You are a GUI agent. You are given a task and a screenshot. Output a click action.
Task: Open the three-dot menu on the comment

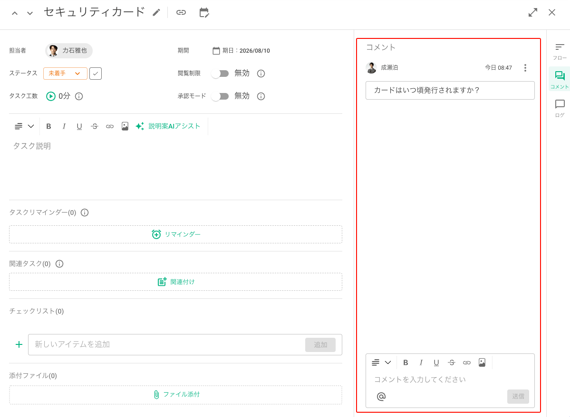[525, 68]
